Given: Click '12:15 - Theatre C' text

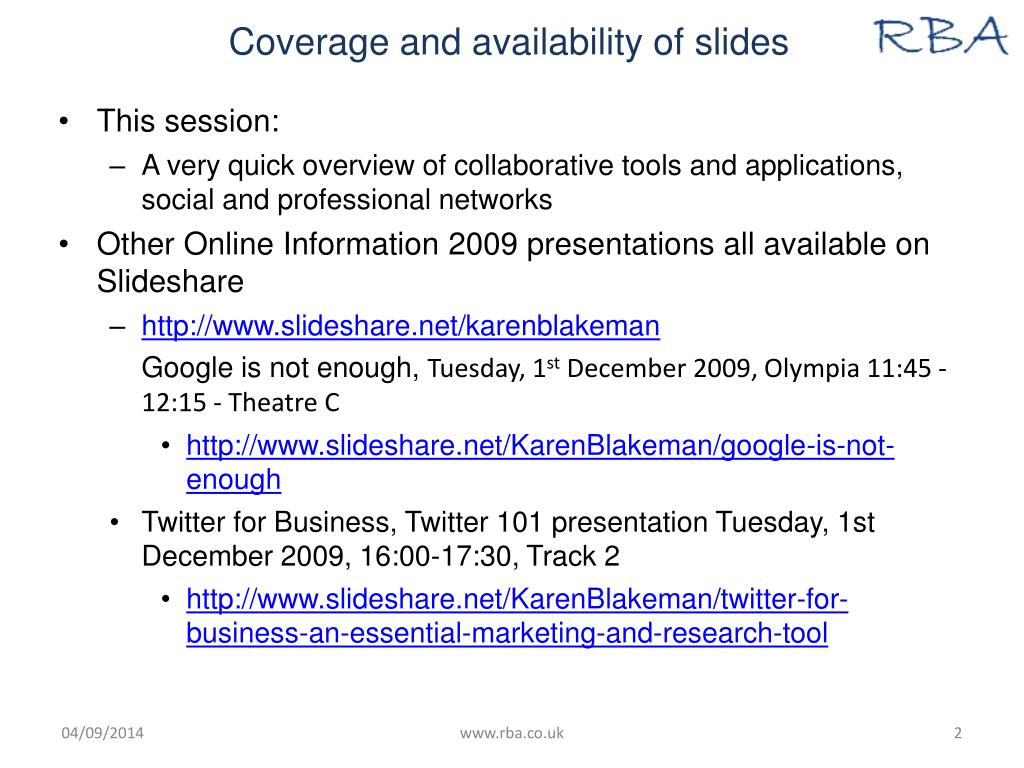Looking at the screenshot, I should tap(240, 402).
